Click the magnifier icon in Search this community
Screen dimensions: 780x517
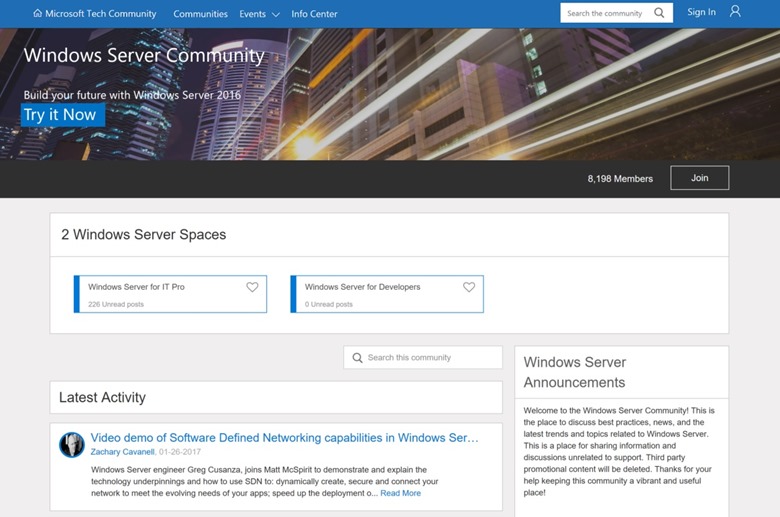[357, 358]
